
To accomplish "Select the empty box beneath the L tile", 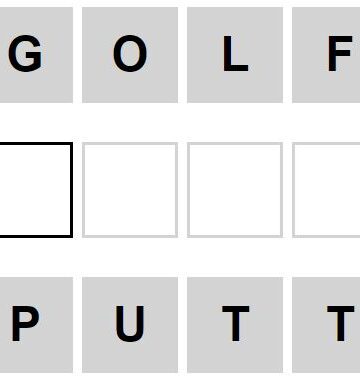I will 235,190.
